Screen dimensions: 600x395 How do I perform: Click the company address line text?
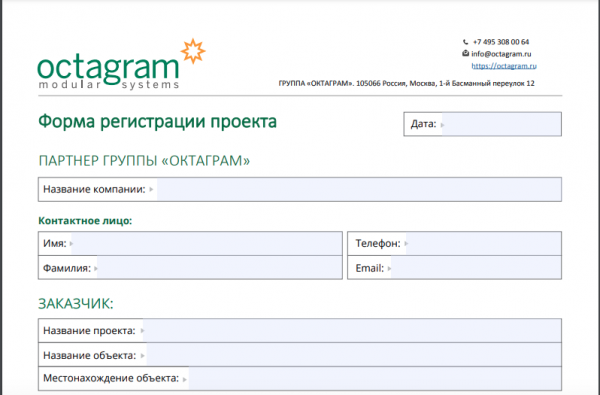coord(406,83)
